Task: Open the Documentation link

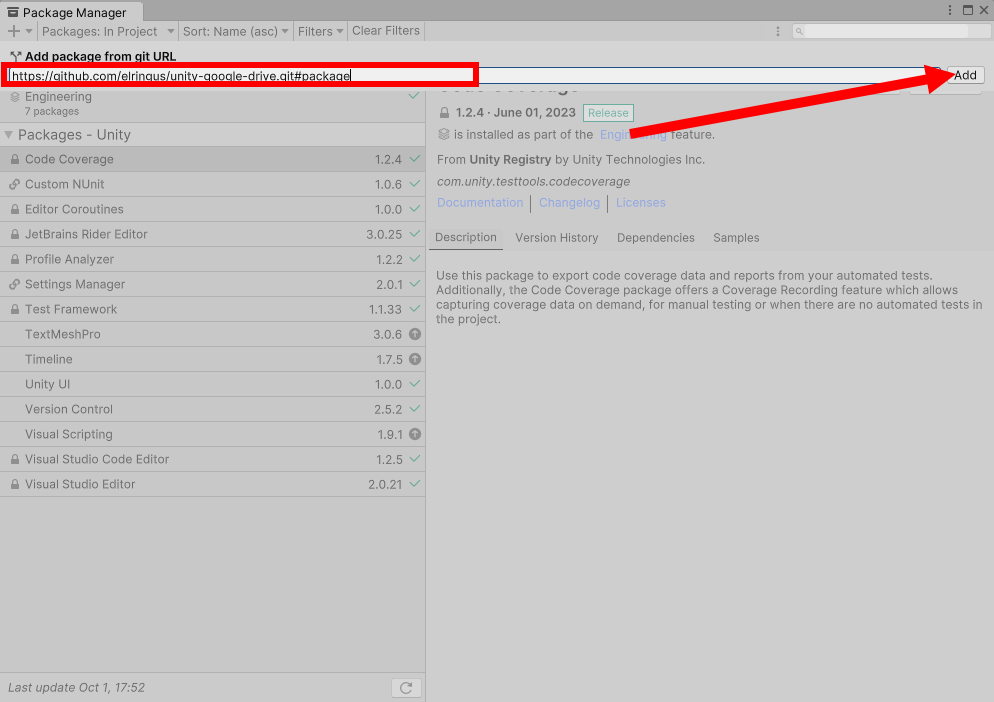Action: (480, 202)
